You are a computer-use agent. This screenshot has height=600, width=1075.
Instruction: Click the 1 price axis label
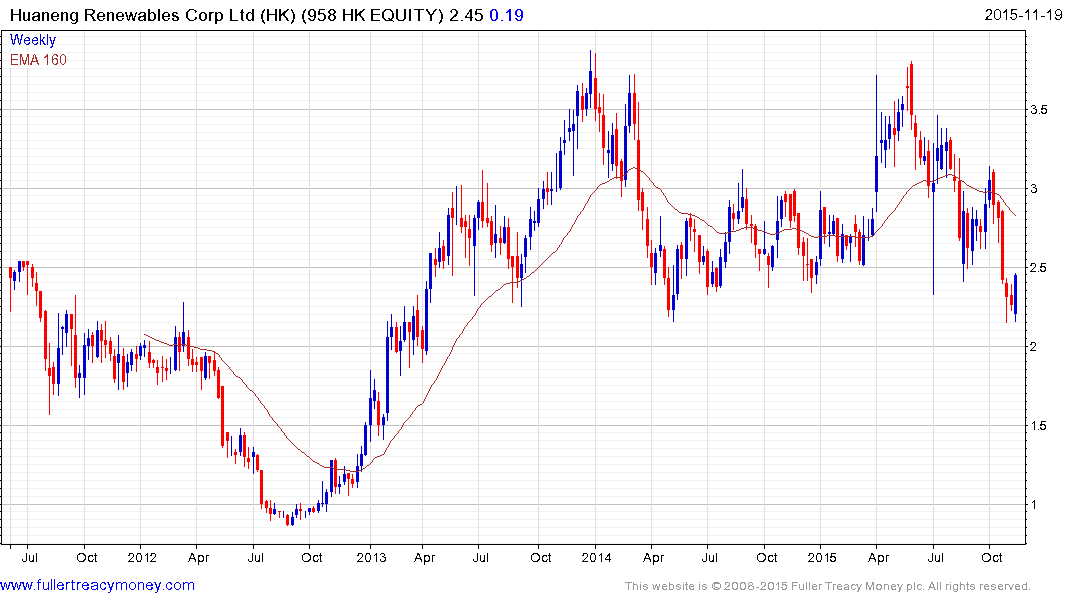(1038, 505)
